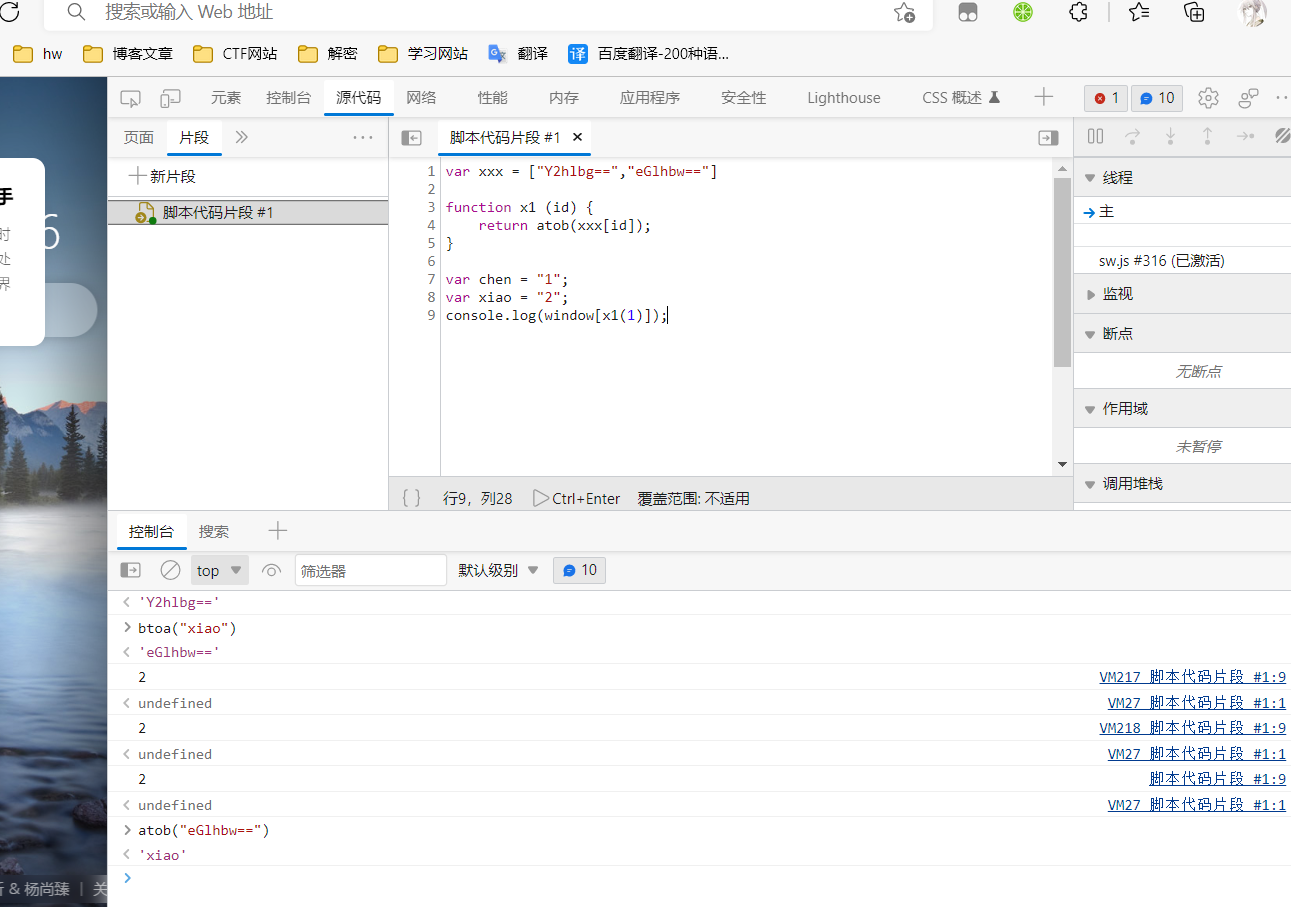Image resolution: width=1291 pixels, height=907 pixels.
Task: Pause script execution button
Action: coord(1096,137)
